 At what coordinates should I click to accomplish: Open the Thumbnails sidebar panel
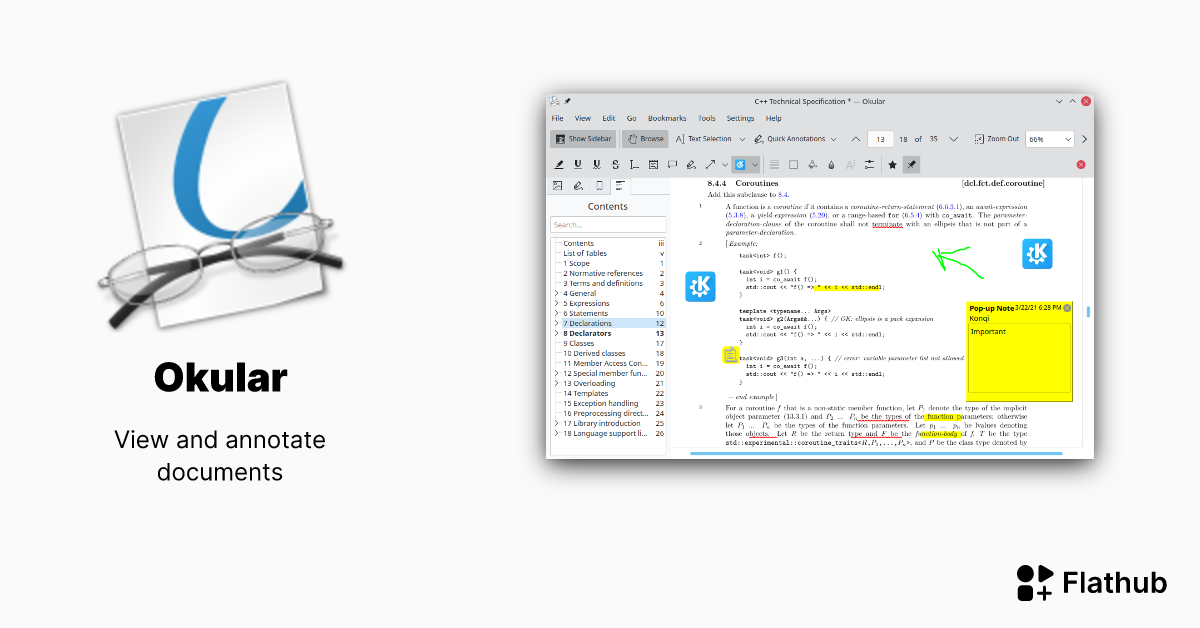[x=558, y=186]
